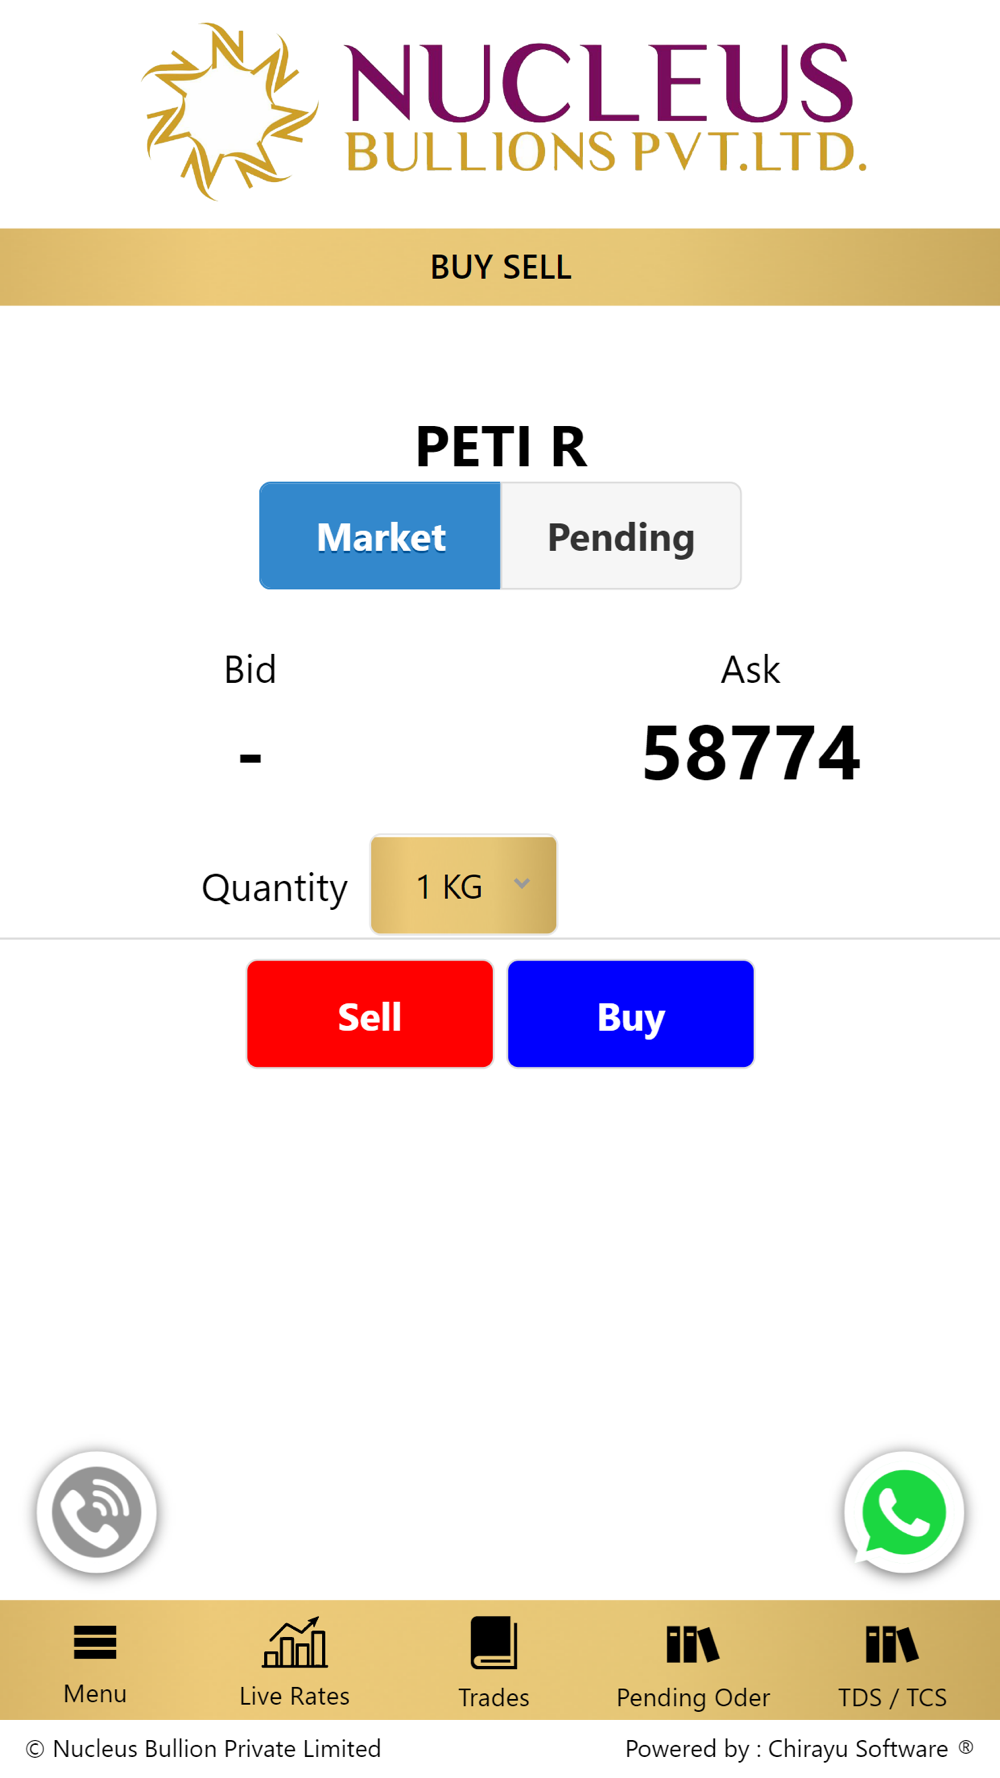The width and height of the screenshot is (1000, 1778).
Task: Open the Trades book icon
Action: (x=494, y=1643)
